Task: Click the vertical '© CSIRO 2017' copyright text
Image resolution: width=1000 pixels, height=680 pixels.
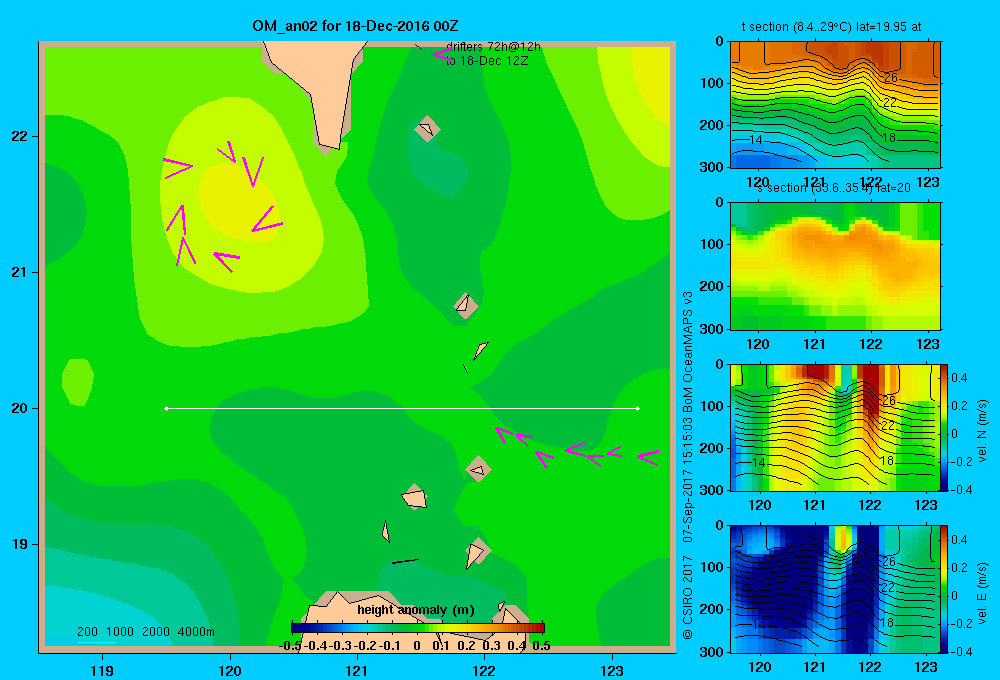Action: 688,597
